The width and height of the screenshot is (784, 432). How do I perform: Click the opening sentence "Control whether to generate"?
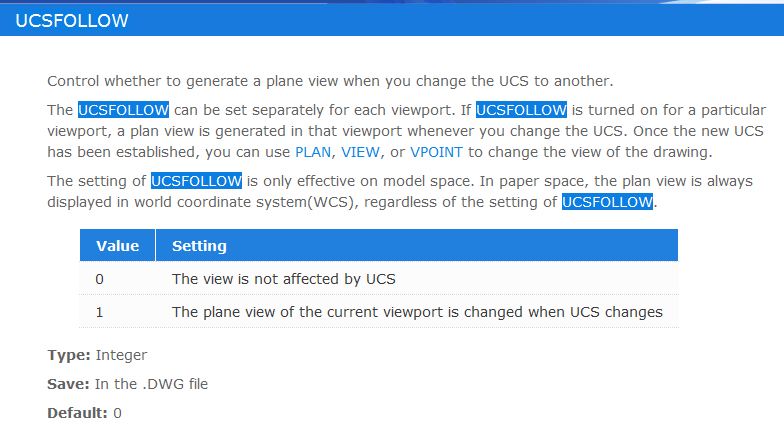(330, 81)
